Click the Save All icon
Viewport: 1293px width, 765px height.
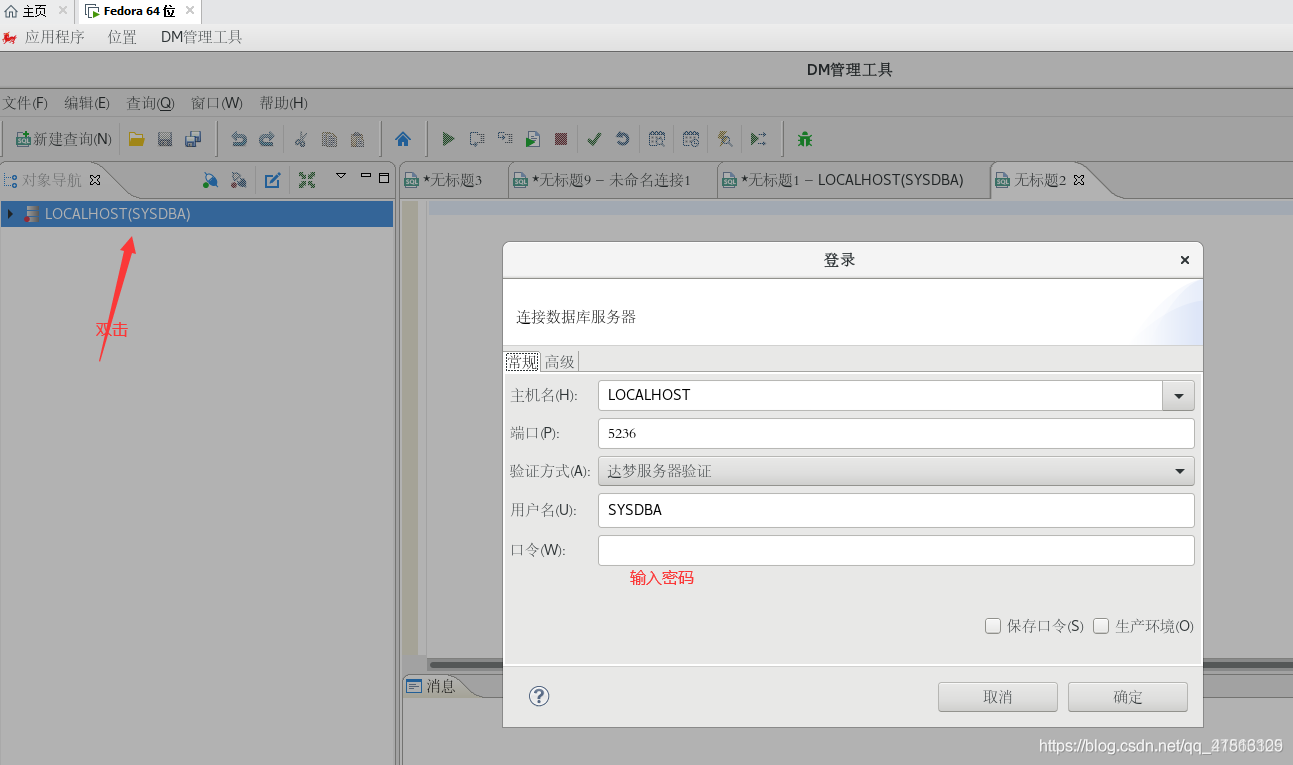coord(193,139)
